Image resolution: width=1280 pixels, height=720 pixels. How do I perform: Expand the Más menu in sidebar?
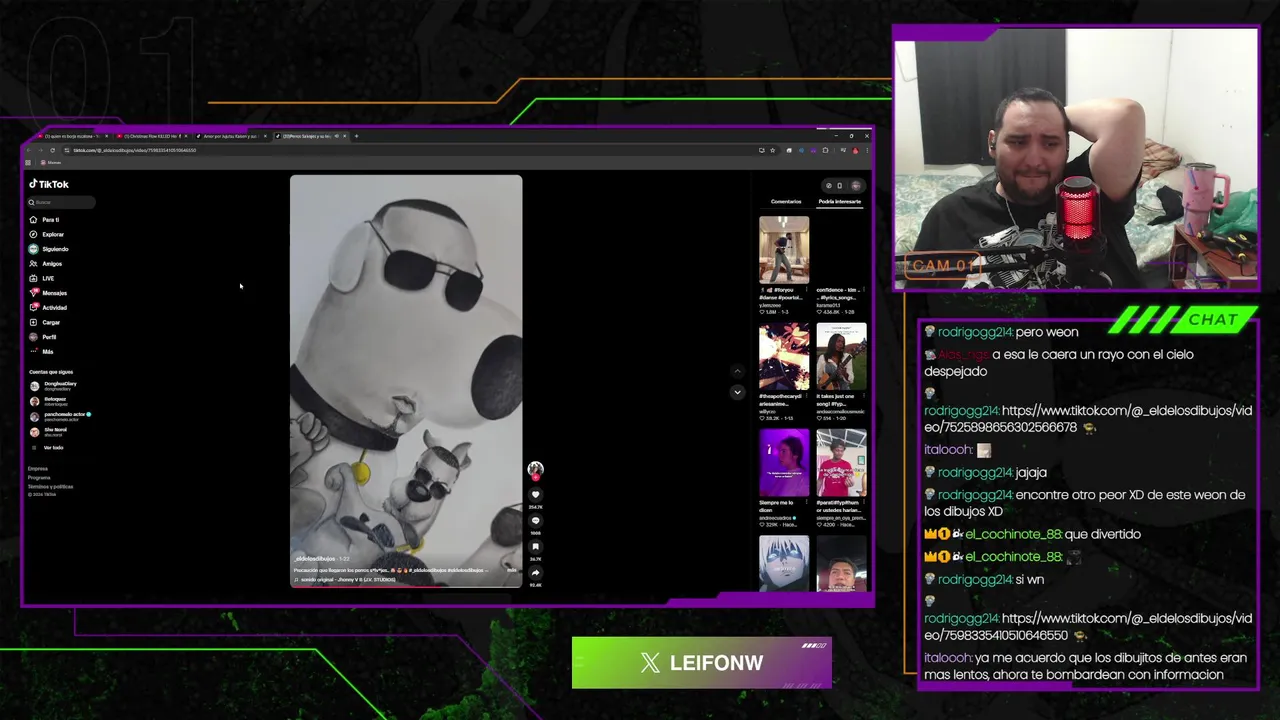(x=41, y=351)
